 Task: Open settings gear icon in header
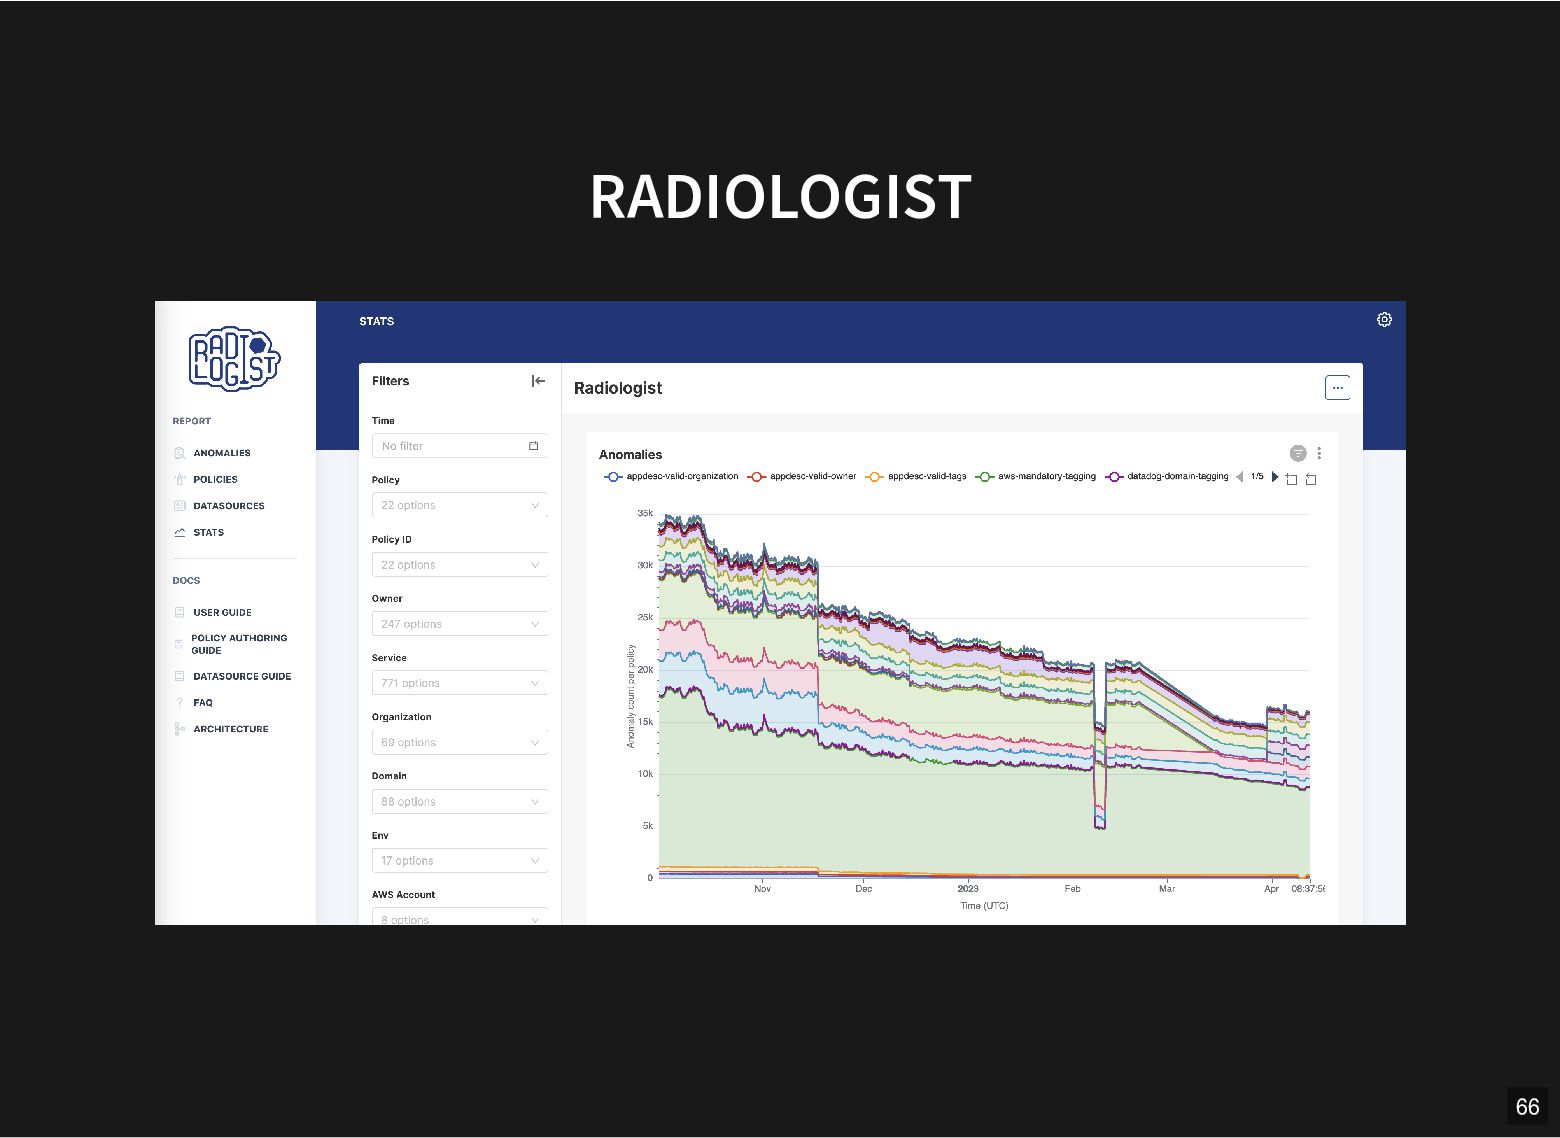click(x=1384, y=320)
